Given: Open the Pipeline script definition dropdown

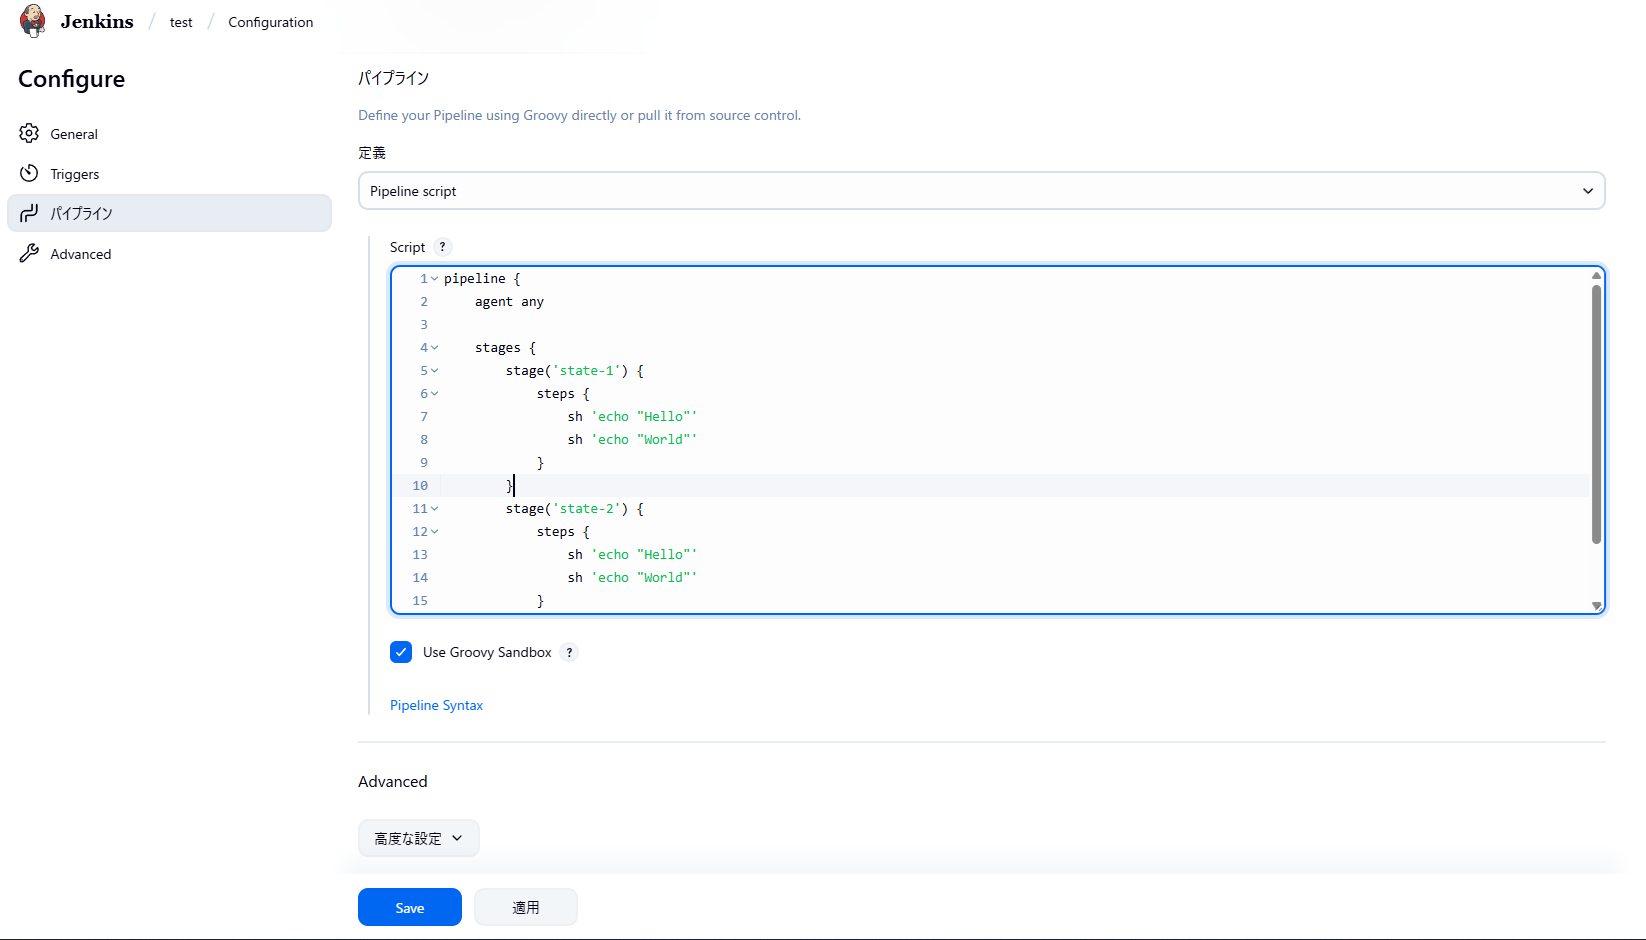Looking at the screenshot, I should [x=981, y=191].
